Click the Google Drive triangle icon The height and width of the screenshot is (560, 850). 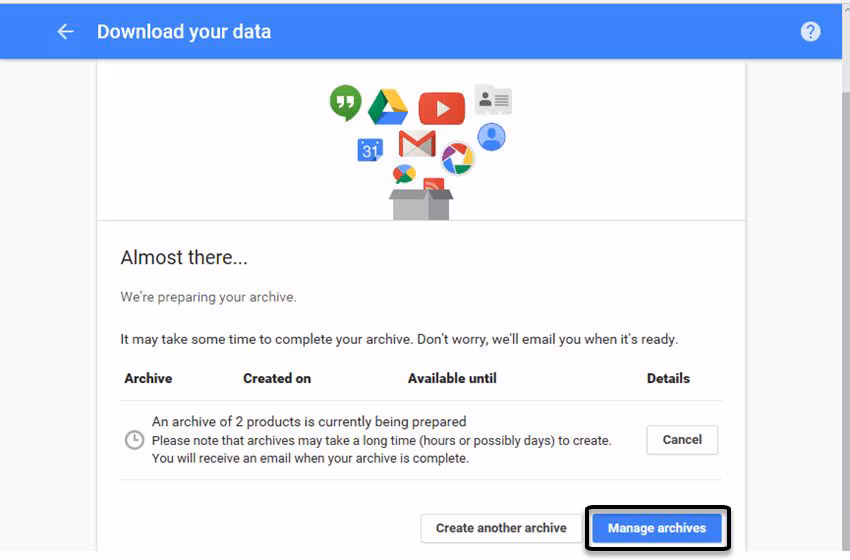388,107
